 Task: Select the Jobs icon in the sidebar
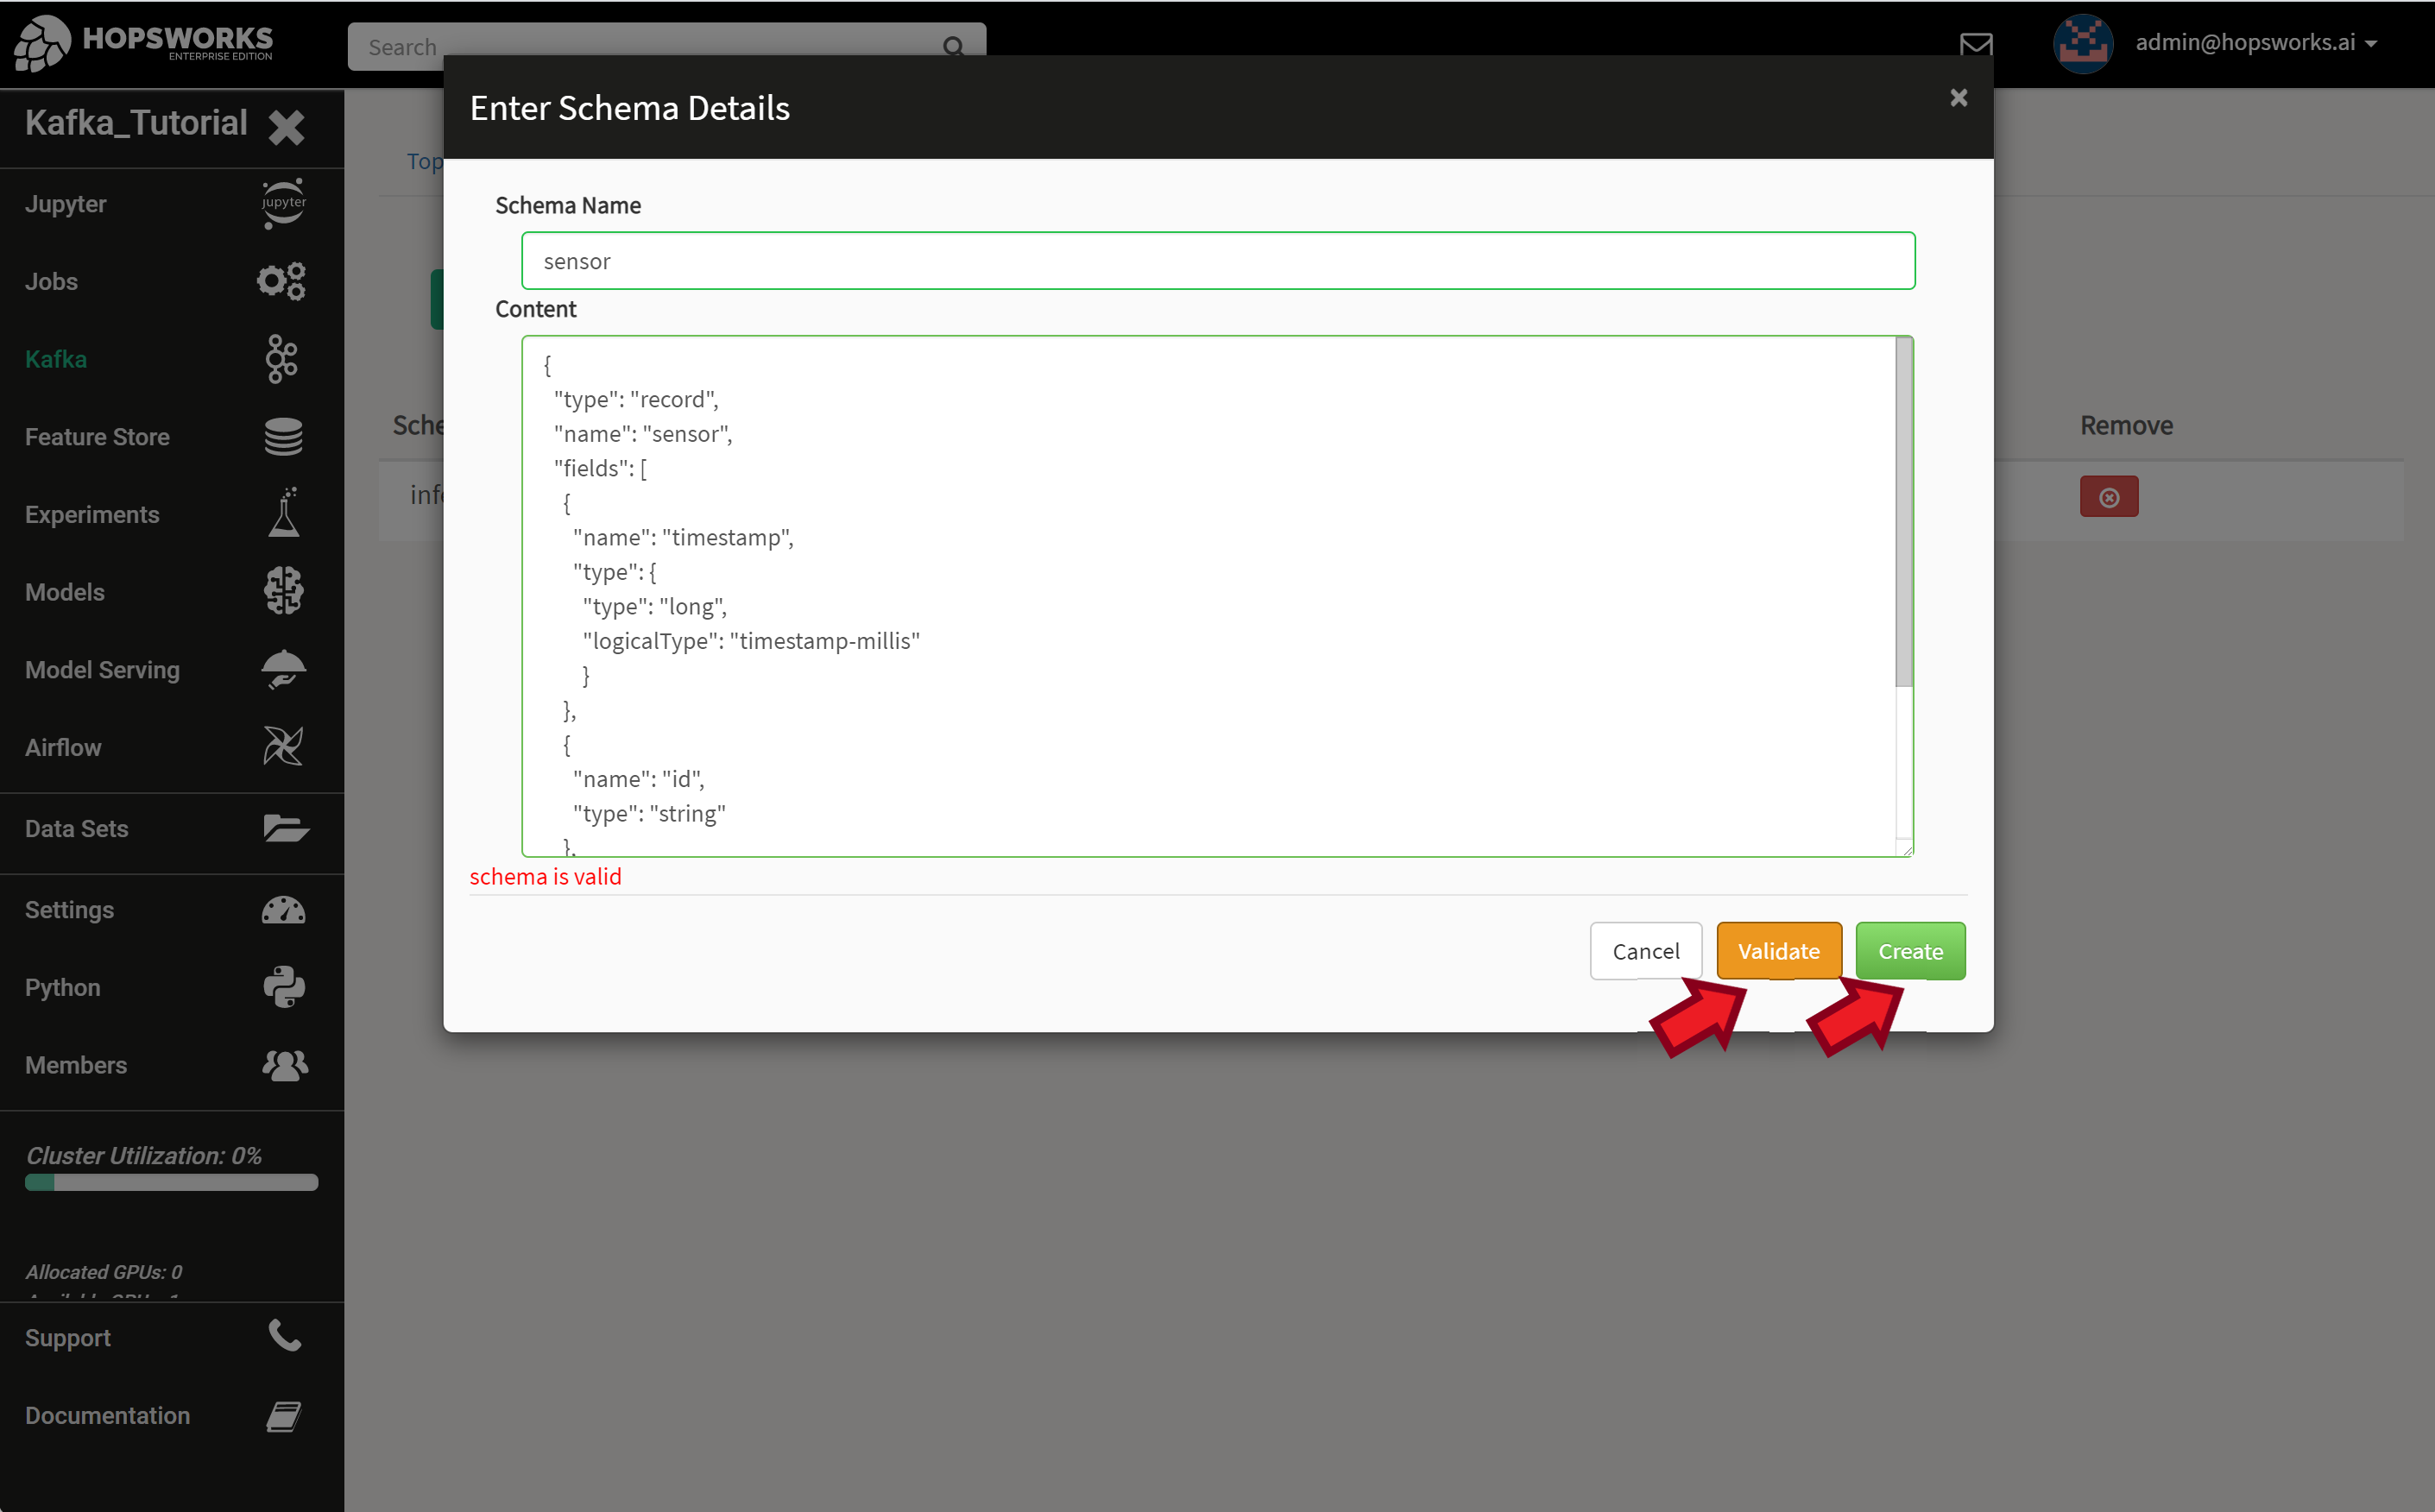(281, 281)
